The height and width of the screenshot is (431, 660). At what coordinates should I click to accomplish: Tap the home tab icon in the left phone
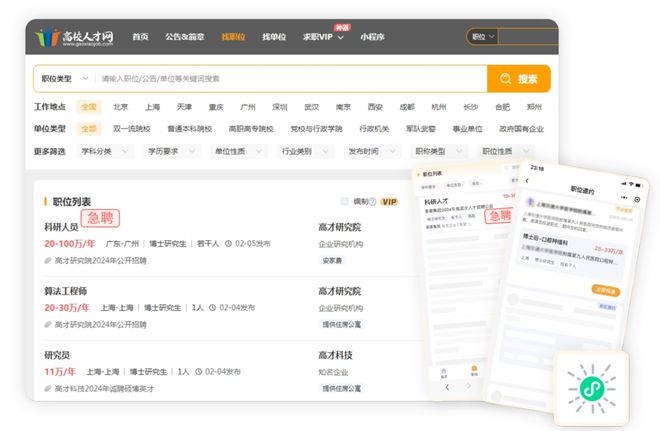(444, 372)
